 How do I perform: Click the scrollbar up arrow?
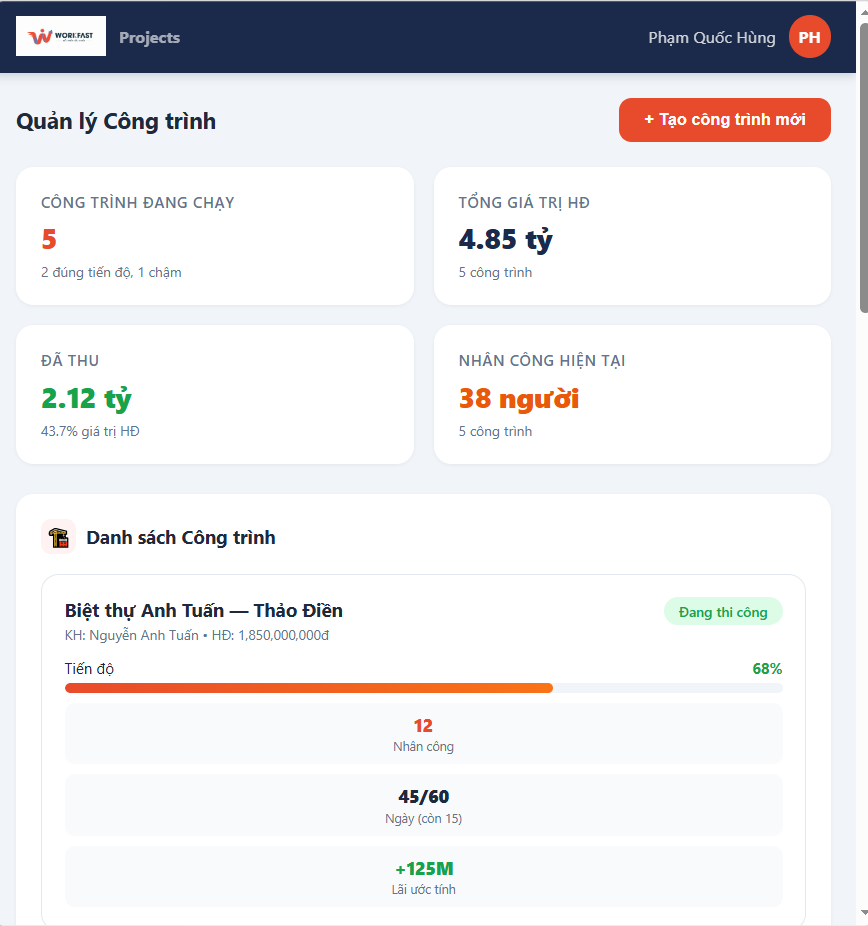tap(861, 9)
